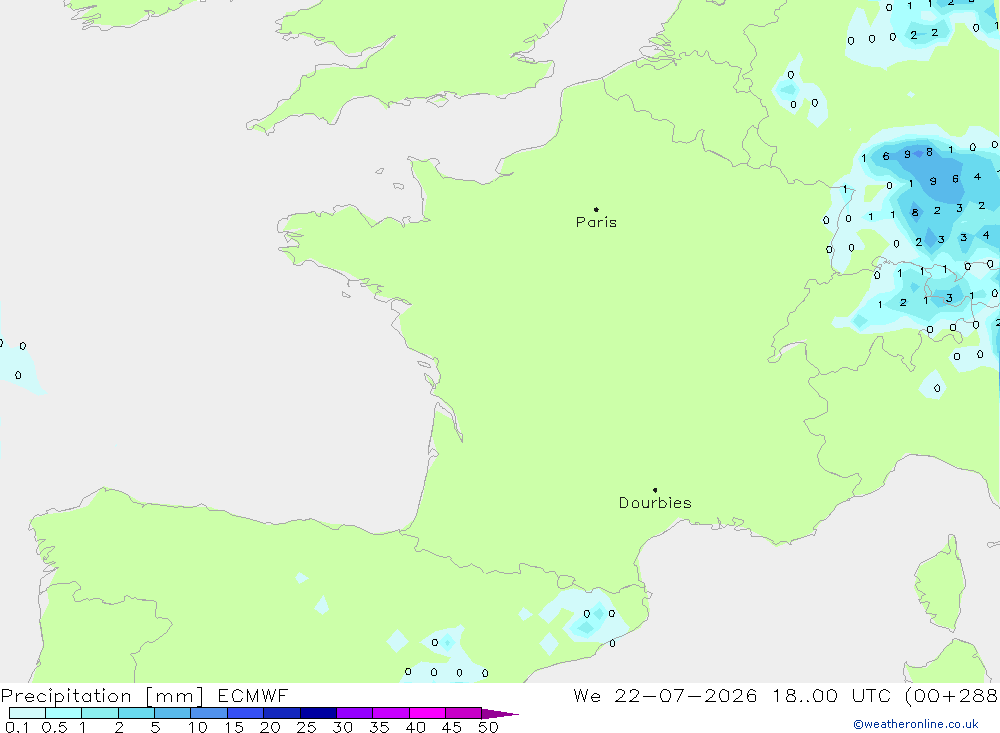This screenshot has width=1000, height=733.
Task: Click the legend value '35'
Action: click(379, 727)
